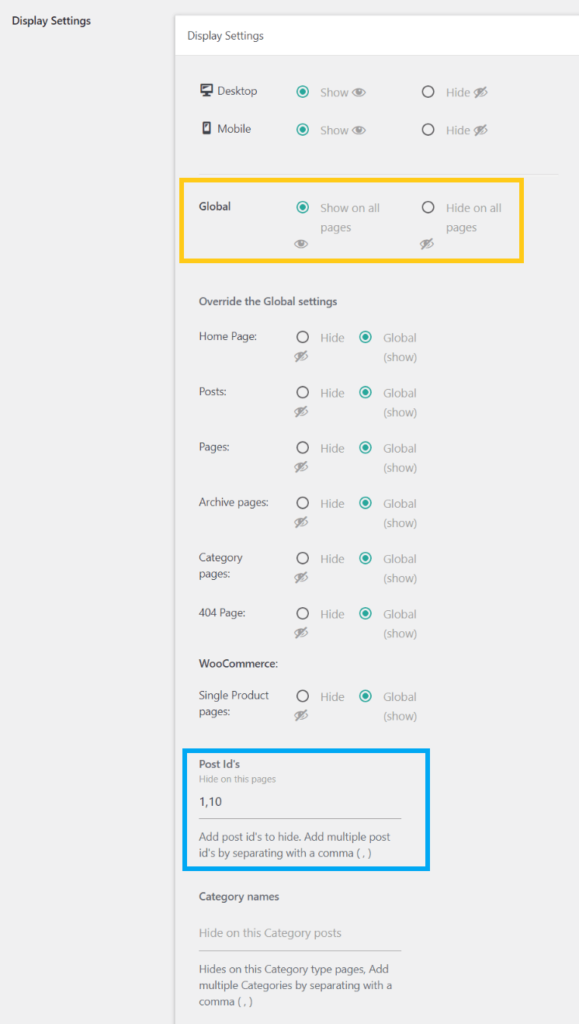The height and width of the screenshot is (1024, 579).
Task: Click the eye icon beside Desktop Show
Action: [359, 93]
